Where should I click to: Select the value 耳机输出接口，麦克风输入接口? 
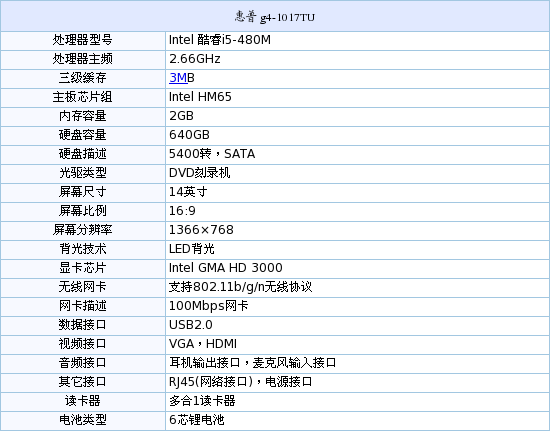tap(253, 363)
